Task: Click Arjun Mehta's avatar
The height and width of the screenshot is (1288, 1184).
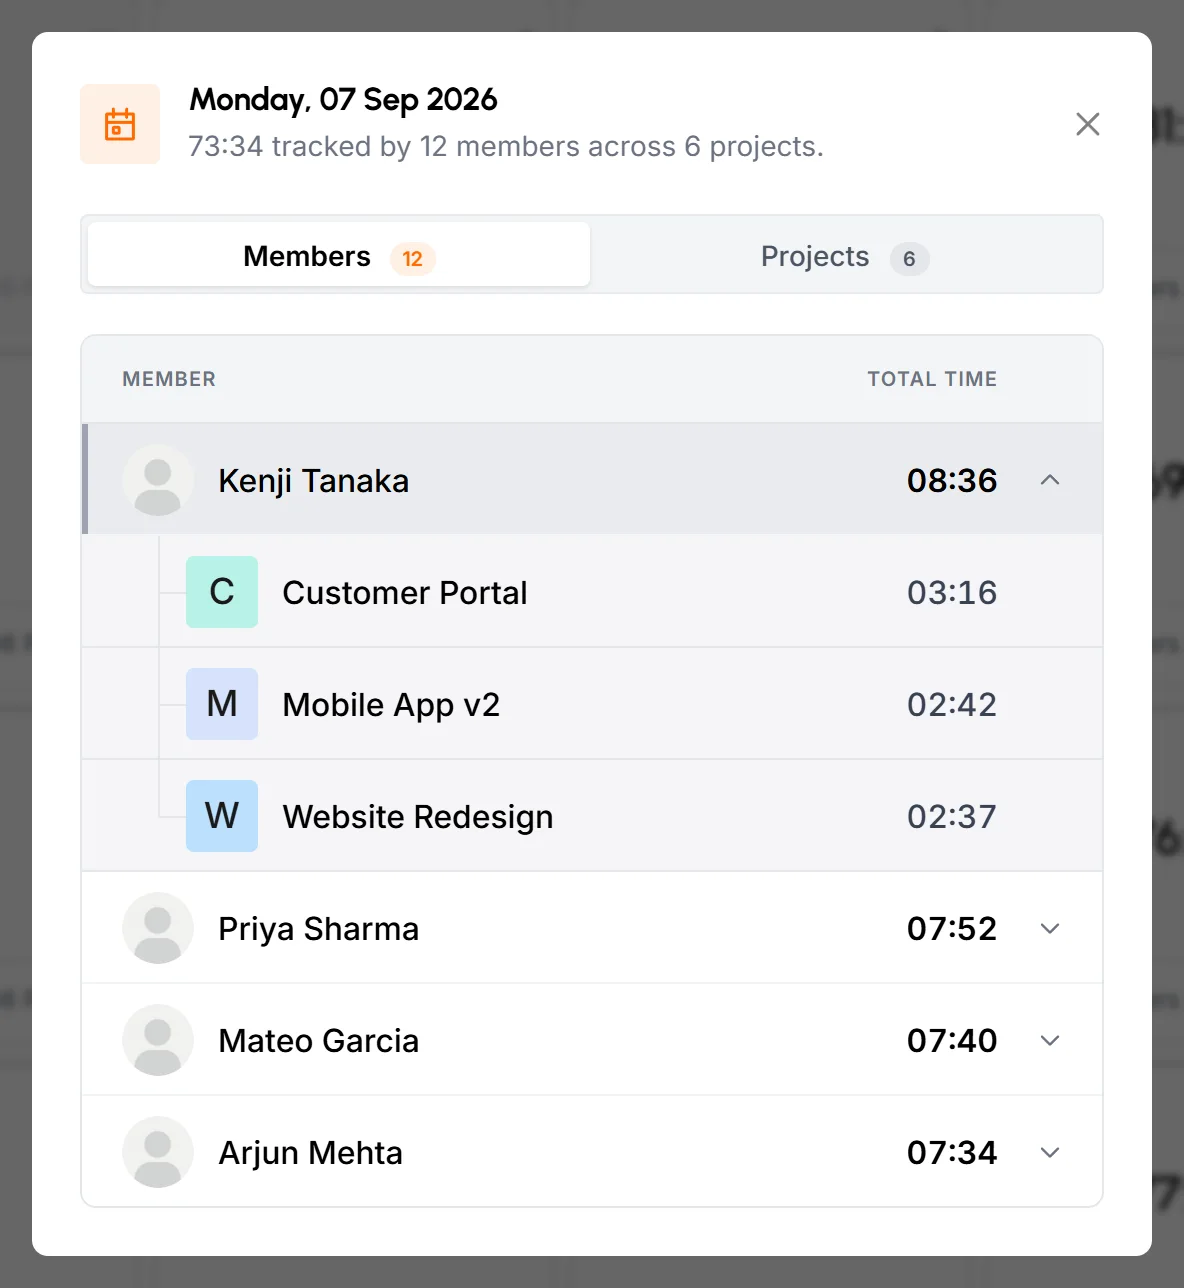Action: (x=158, y=1152)
